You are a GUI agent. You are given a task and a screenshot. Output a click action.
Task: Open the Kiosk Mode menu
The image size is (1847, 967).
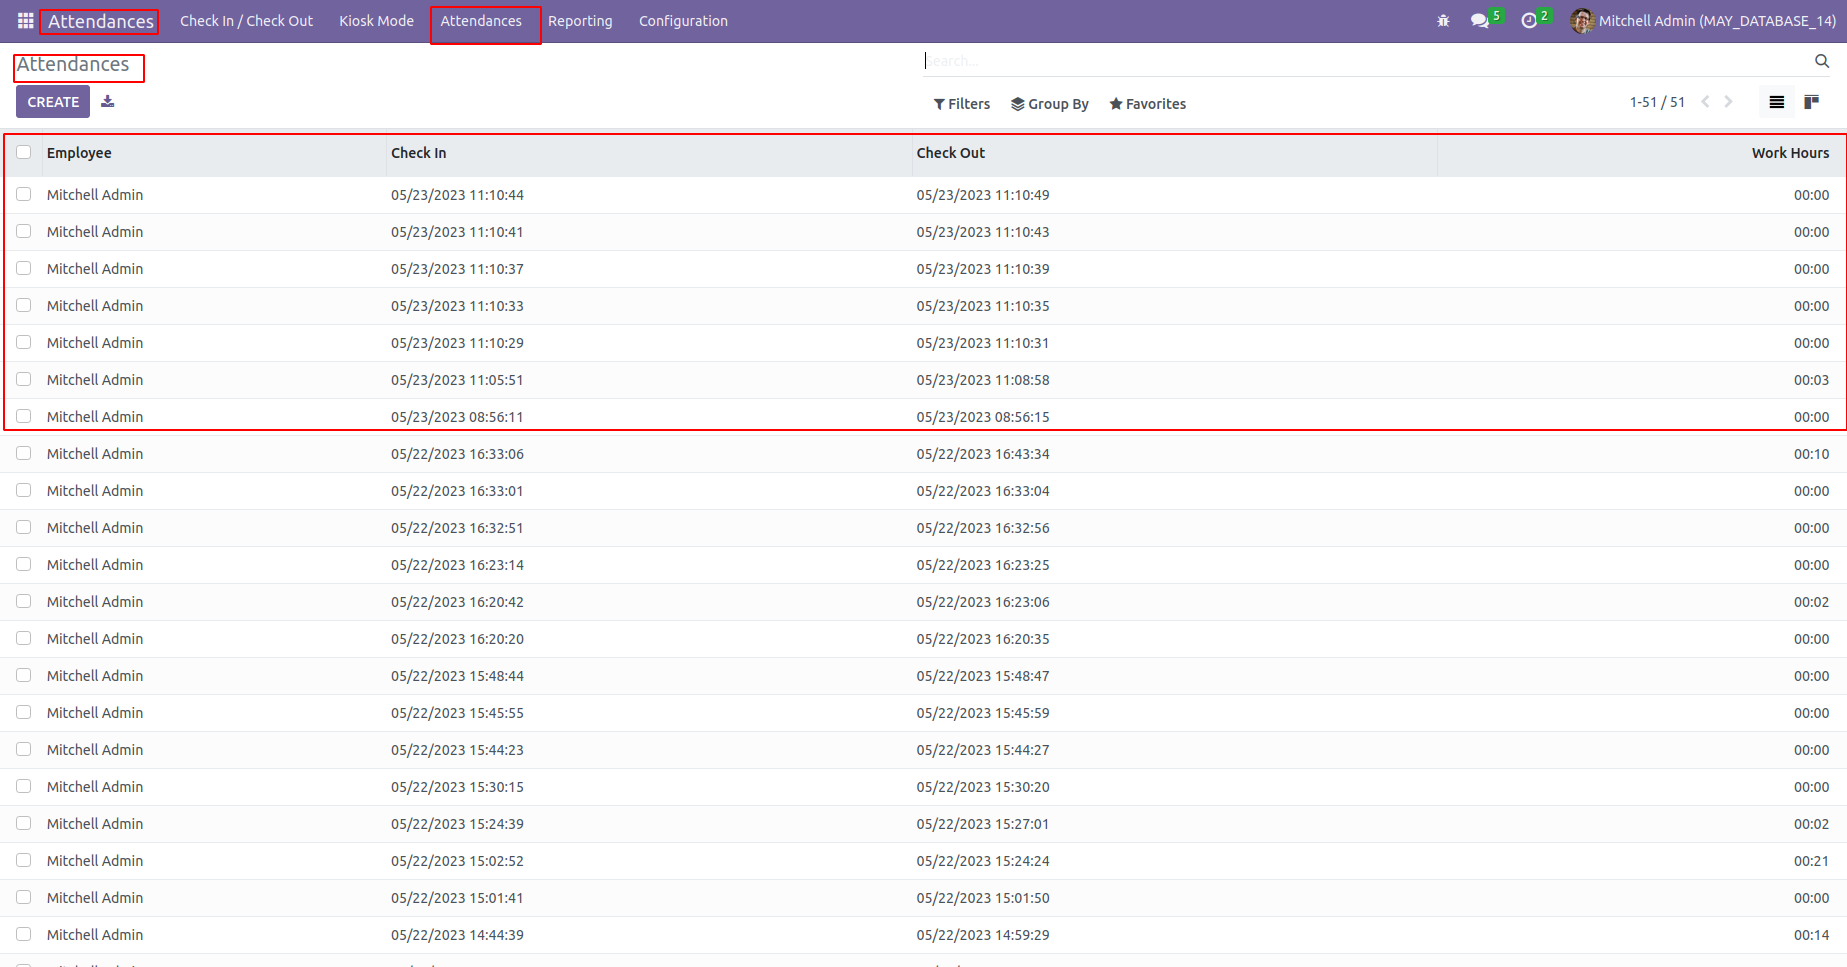click(376, 21)
